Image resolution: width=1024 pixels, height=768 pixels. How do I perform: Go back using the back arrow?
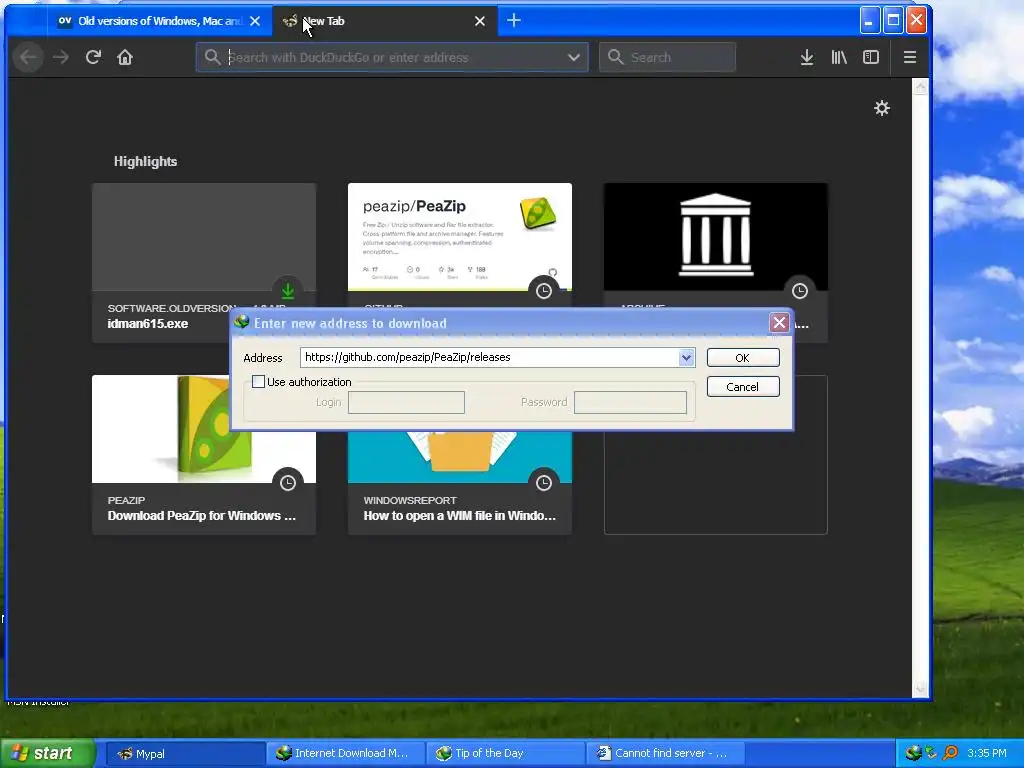28,57
